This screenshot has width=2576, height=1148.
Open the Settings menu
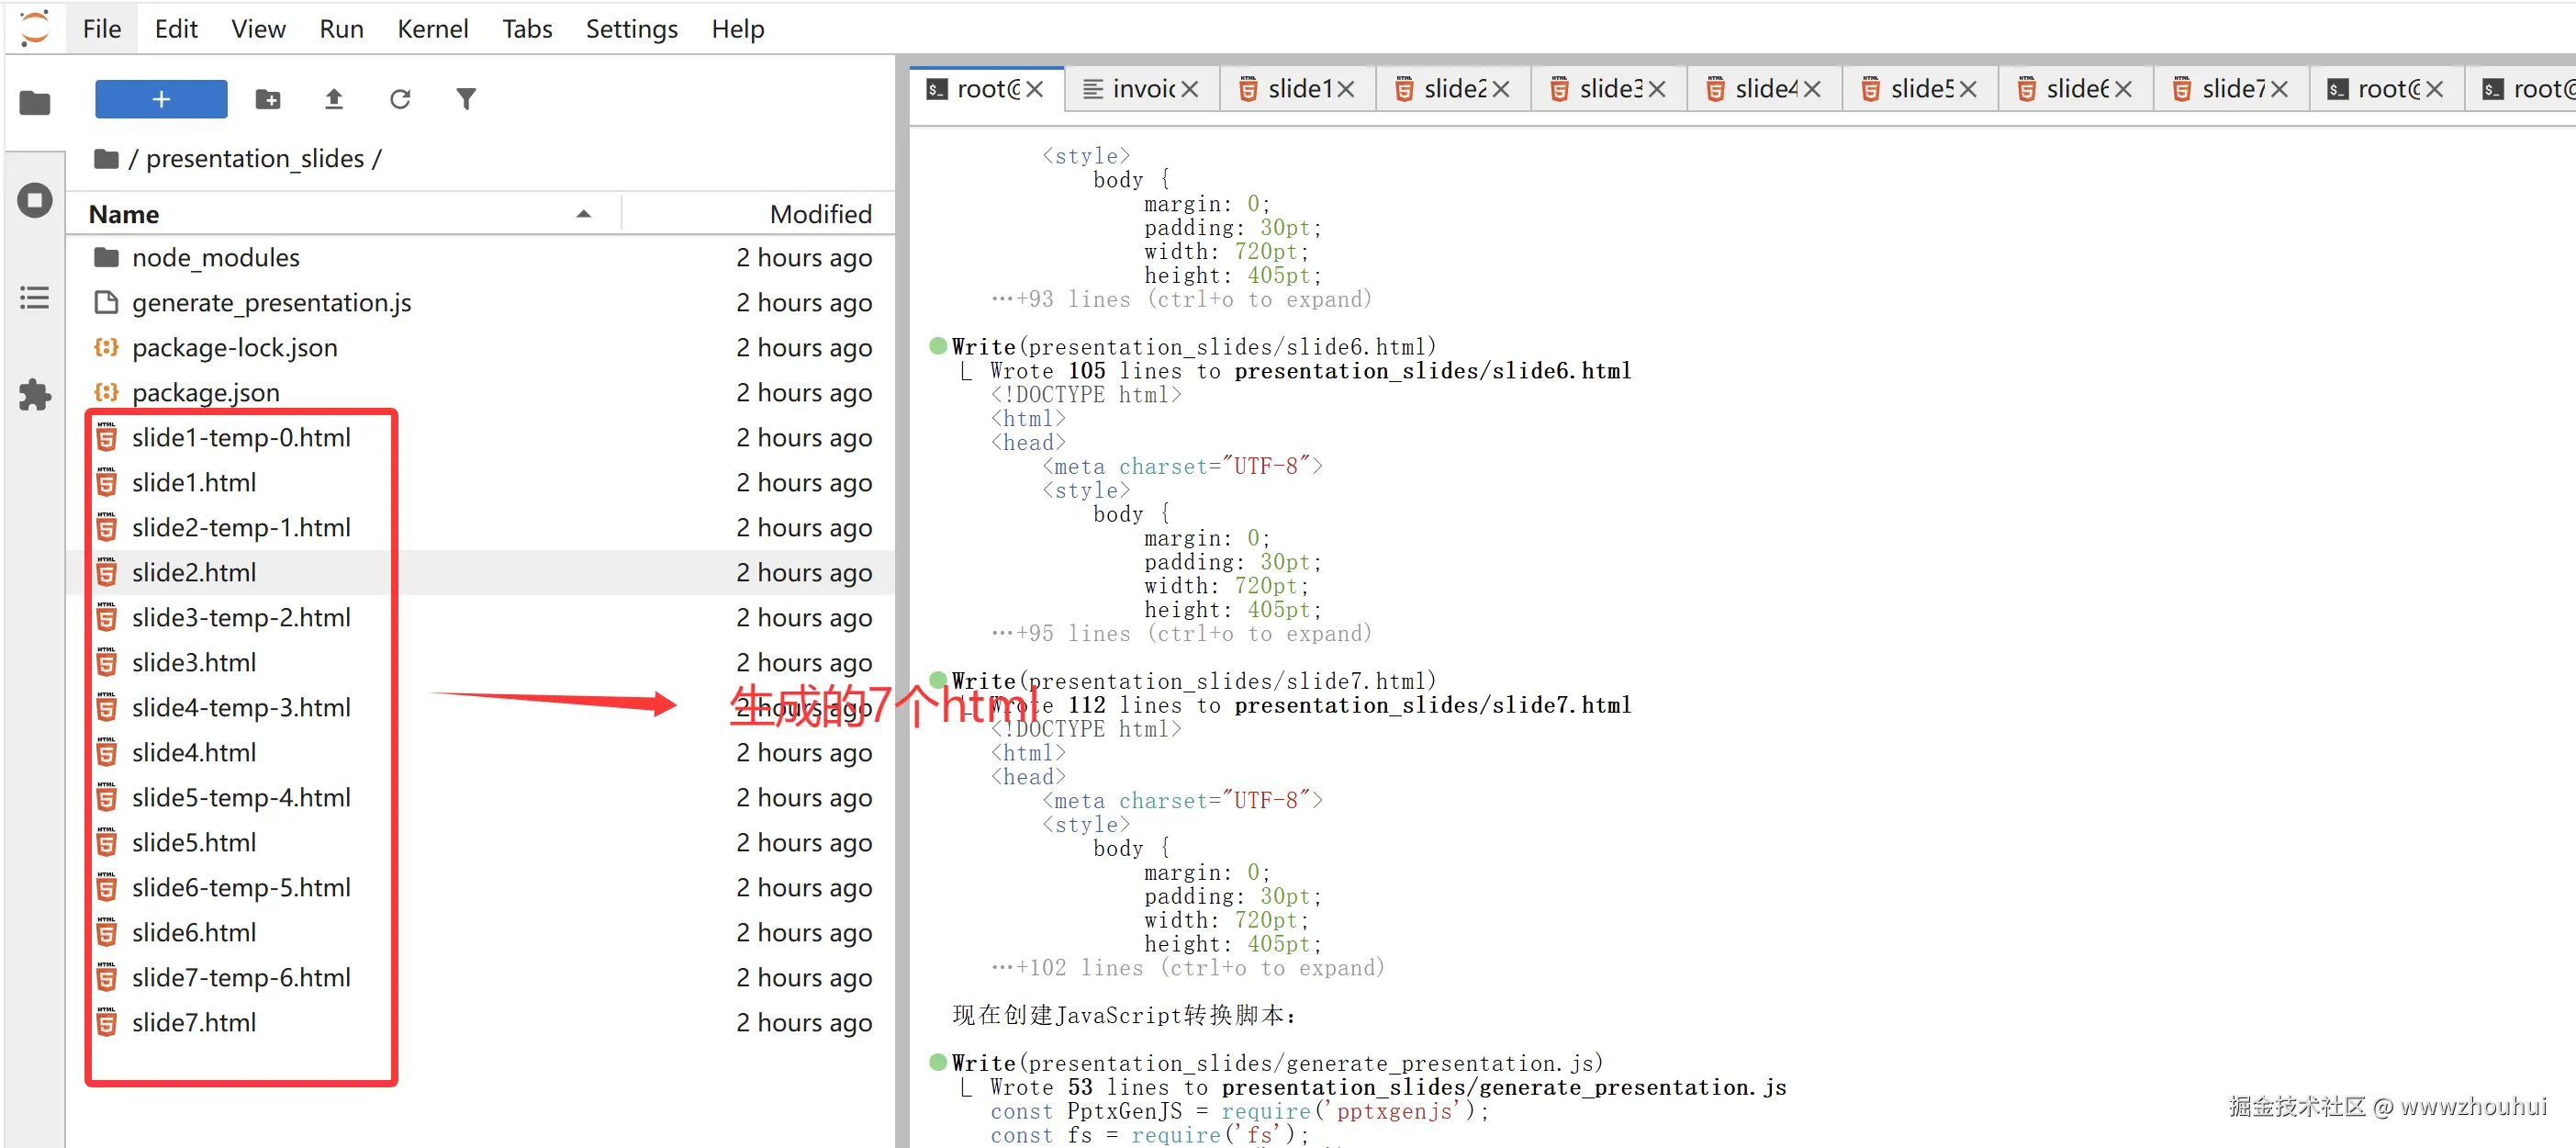tap(631, 29)
